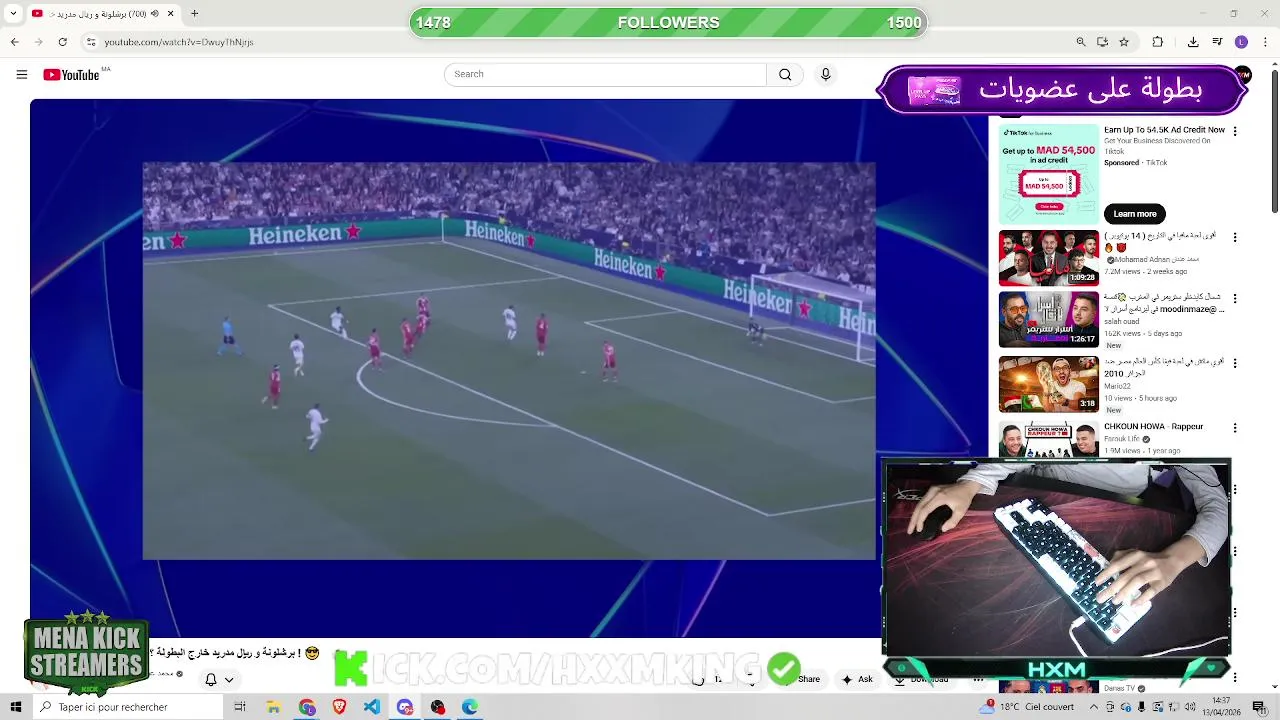Viewport: 1280px width, 720px height.
Task: Close the YouTube browser tab
Action: pos(170,14)
